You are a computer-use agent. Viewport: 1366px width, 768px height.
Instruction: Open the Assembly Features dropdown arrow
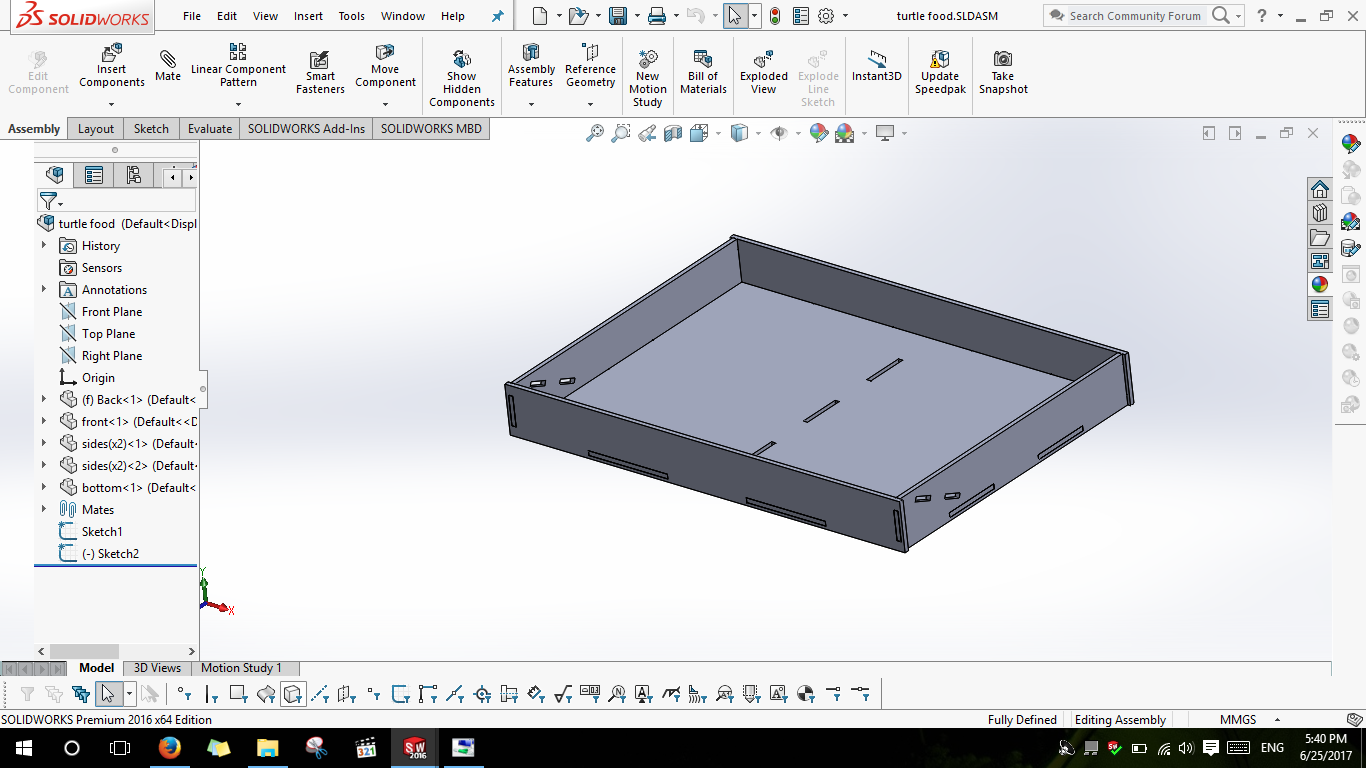(x=531, y=103)
